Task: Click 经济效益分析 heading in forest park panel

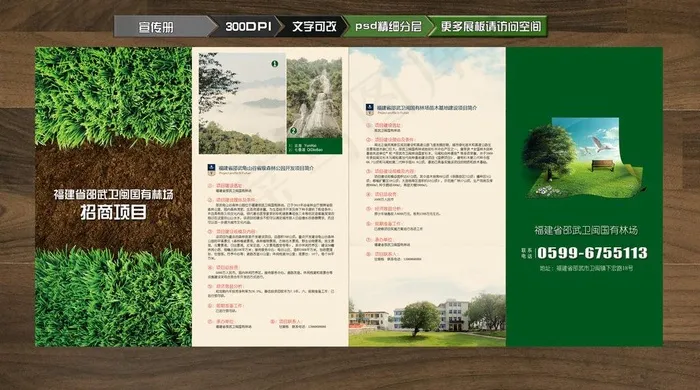Action: tap(229, 286)
